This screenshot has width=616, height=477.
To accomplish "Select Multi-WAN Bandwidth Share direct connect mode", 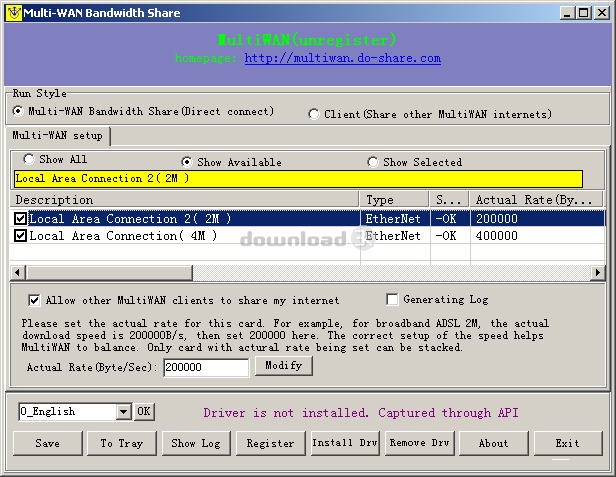I will tap(19, 112).
